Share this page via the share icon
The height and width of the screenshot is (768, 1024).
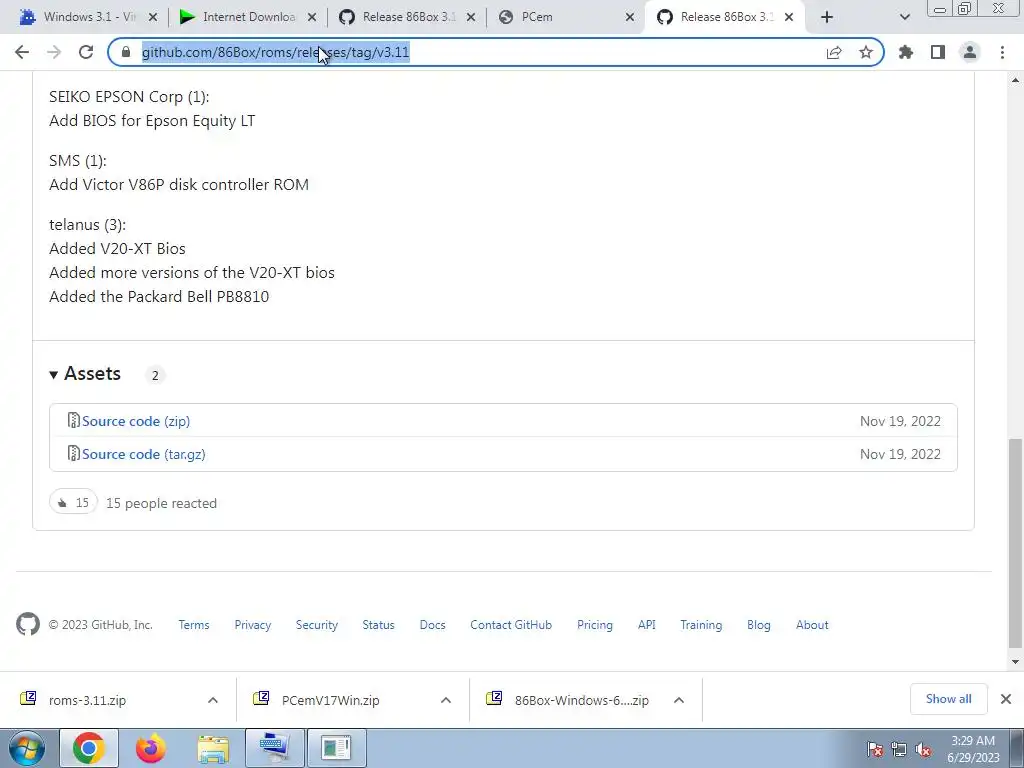[834, 52]
